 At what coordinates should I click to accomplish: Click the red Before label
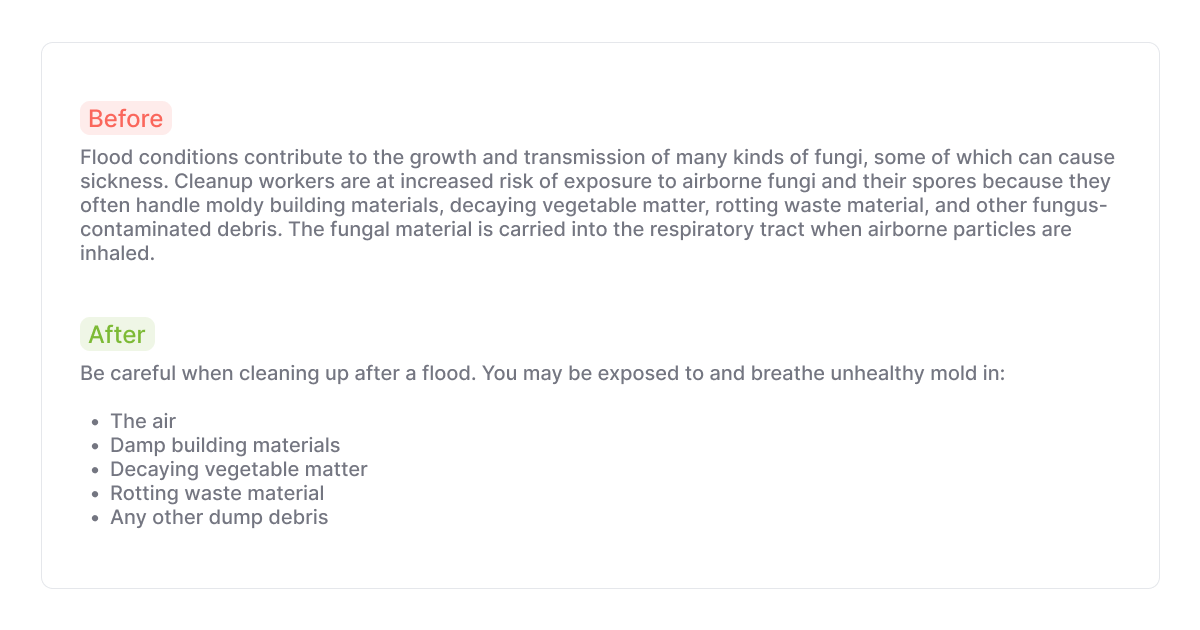coord(125,119)
